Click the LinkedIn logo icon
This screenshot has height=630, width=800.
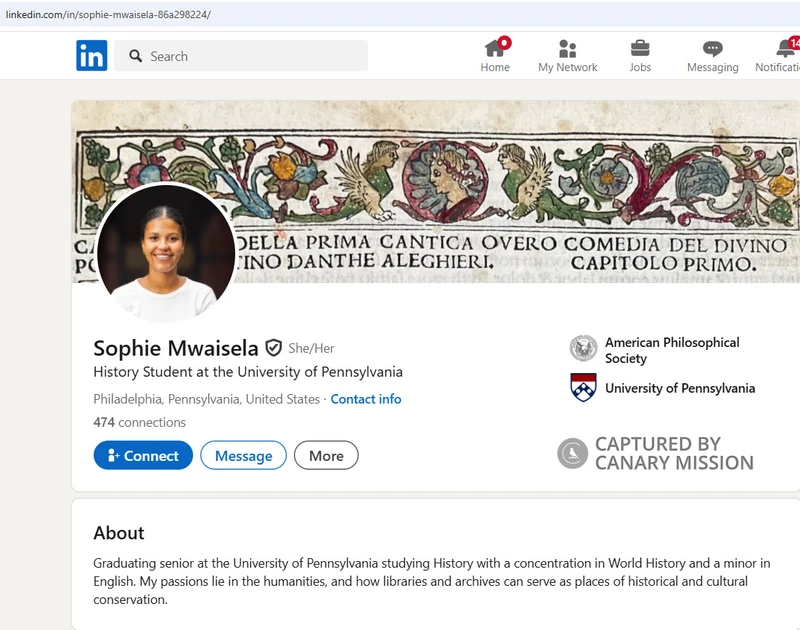pos(91,56)
